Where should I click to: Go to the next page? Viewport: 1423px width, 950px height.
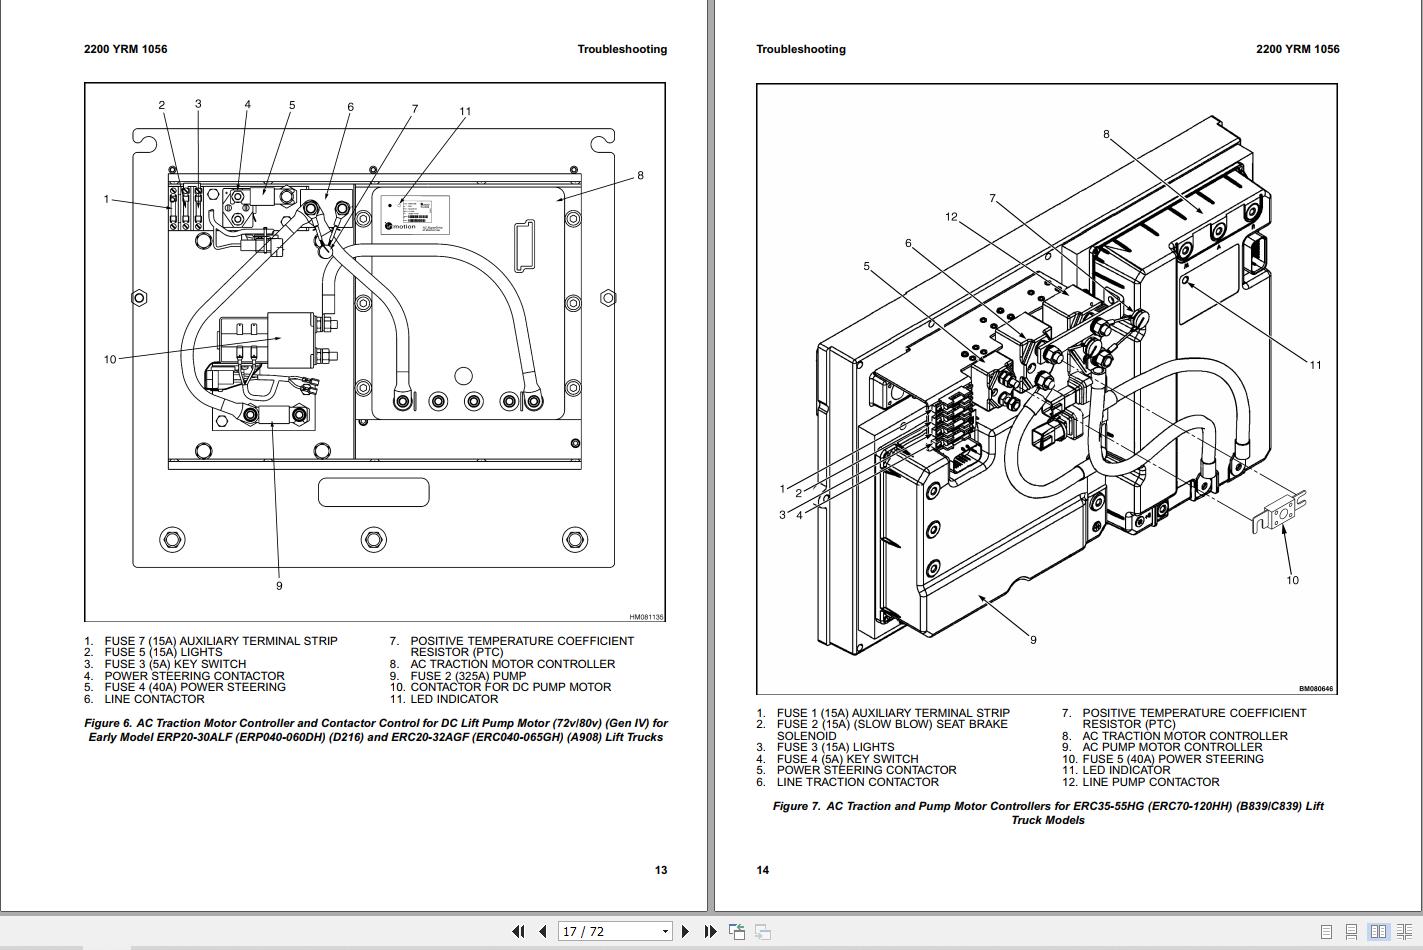tap(685, 931)
